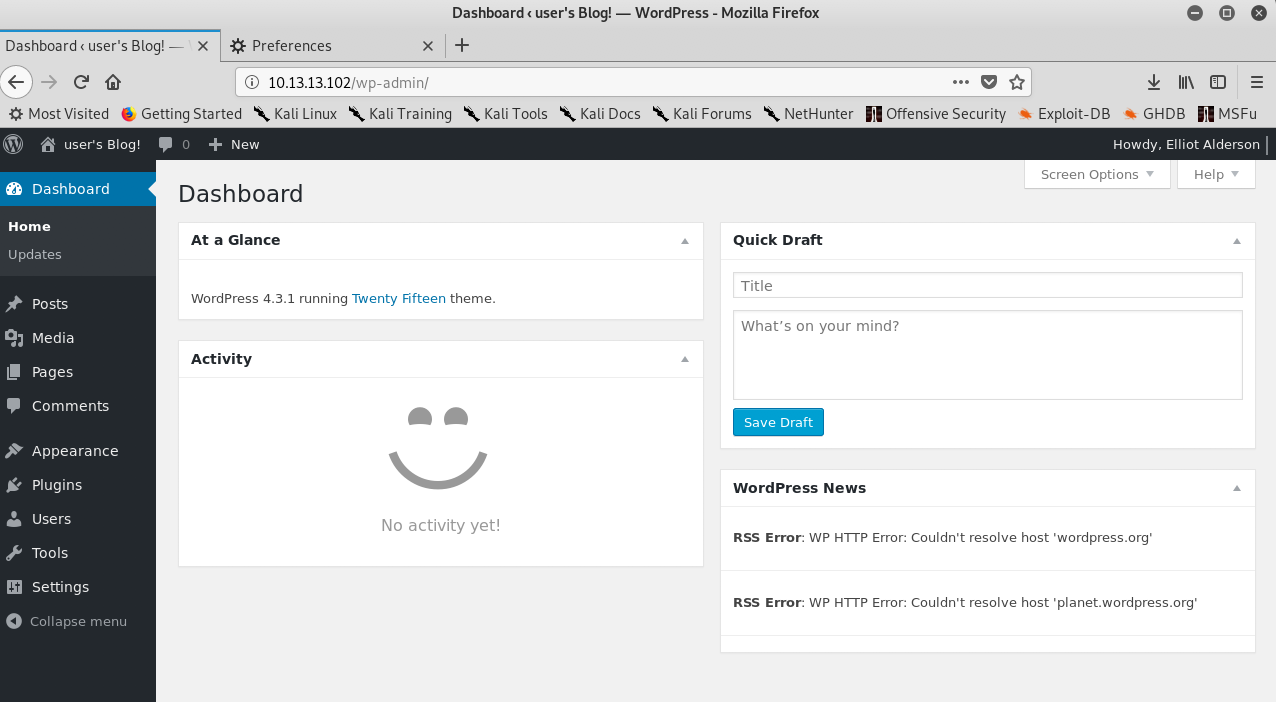Open the Offensive Security bookmark
Image resolution: width=1276 pixels, height=702 pixels.
point(936,114)
